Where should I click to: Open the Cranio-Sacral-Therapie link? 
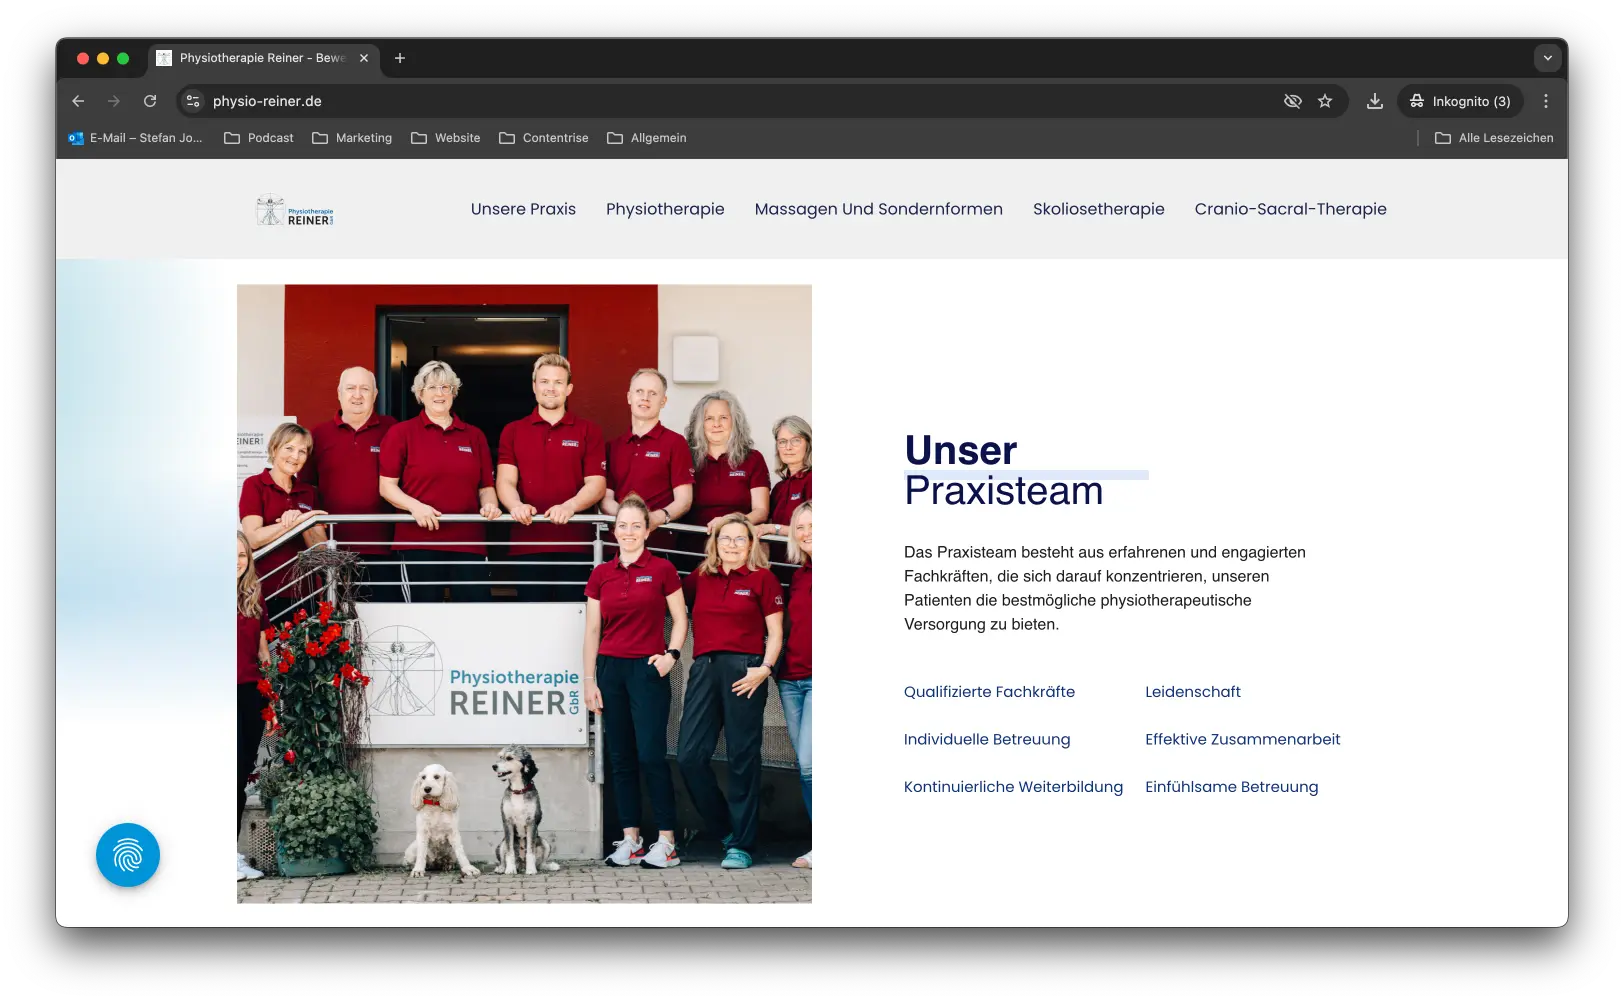[x=1290, y=209]
